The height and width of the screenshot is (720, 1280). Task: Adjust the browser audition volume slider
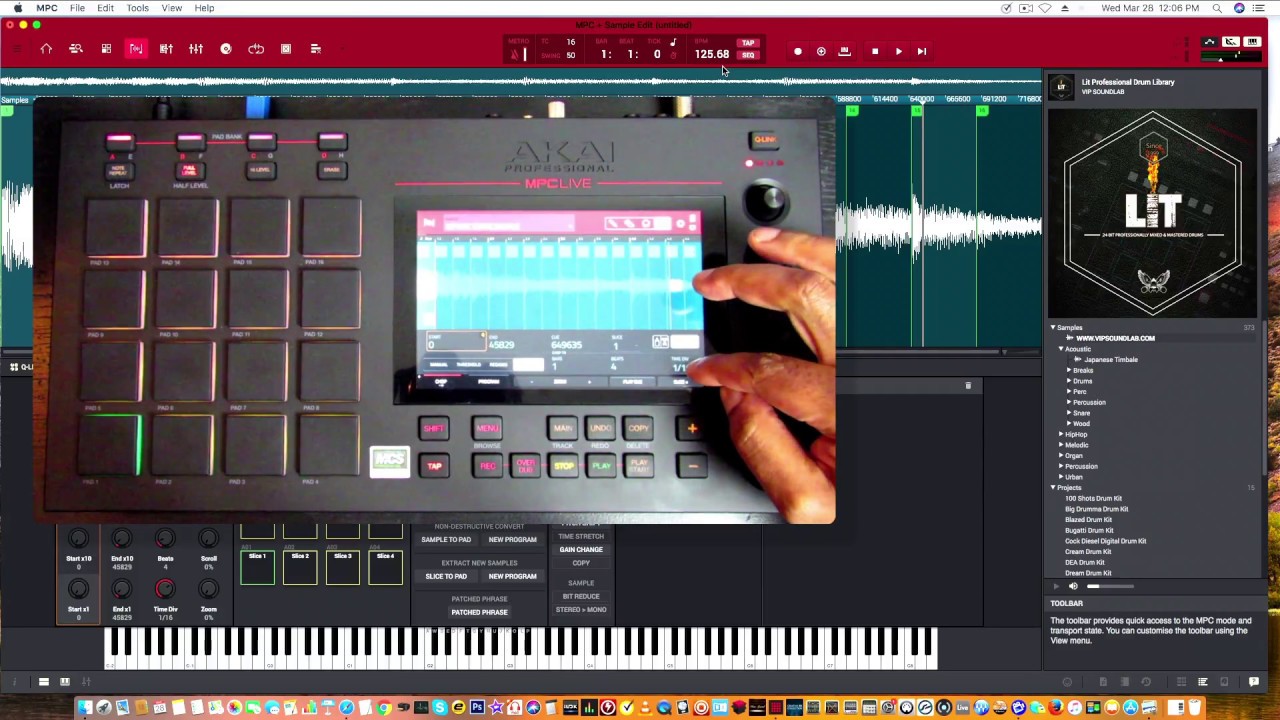[1110, 587]
